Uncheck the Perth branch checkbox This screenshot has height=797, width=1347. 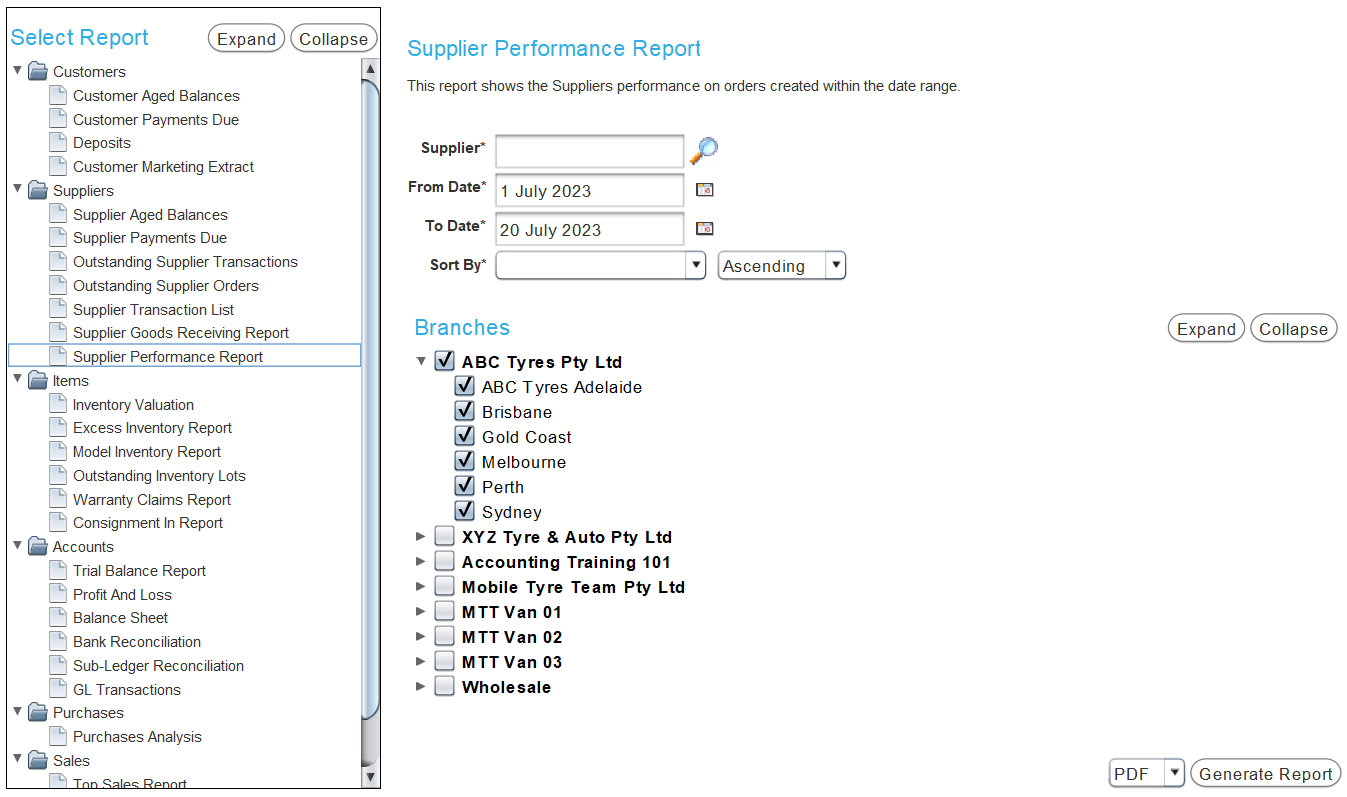pyautogui.click(x=464, y=487)
